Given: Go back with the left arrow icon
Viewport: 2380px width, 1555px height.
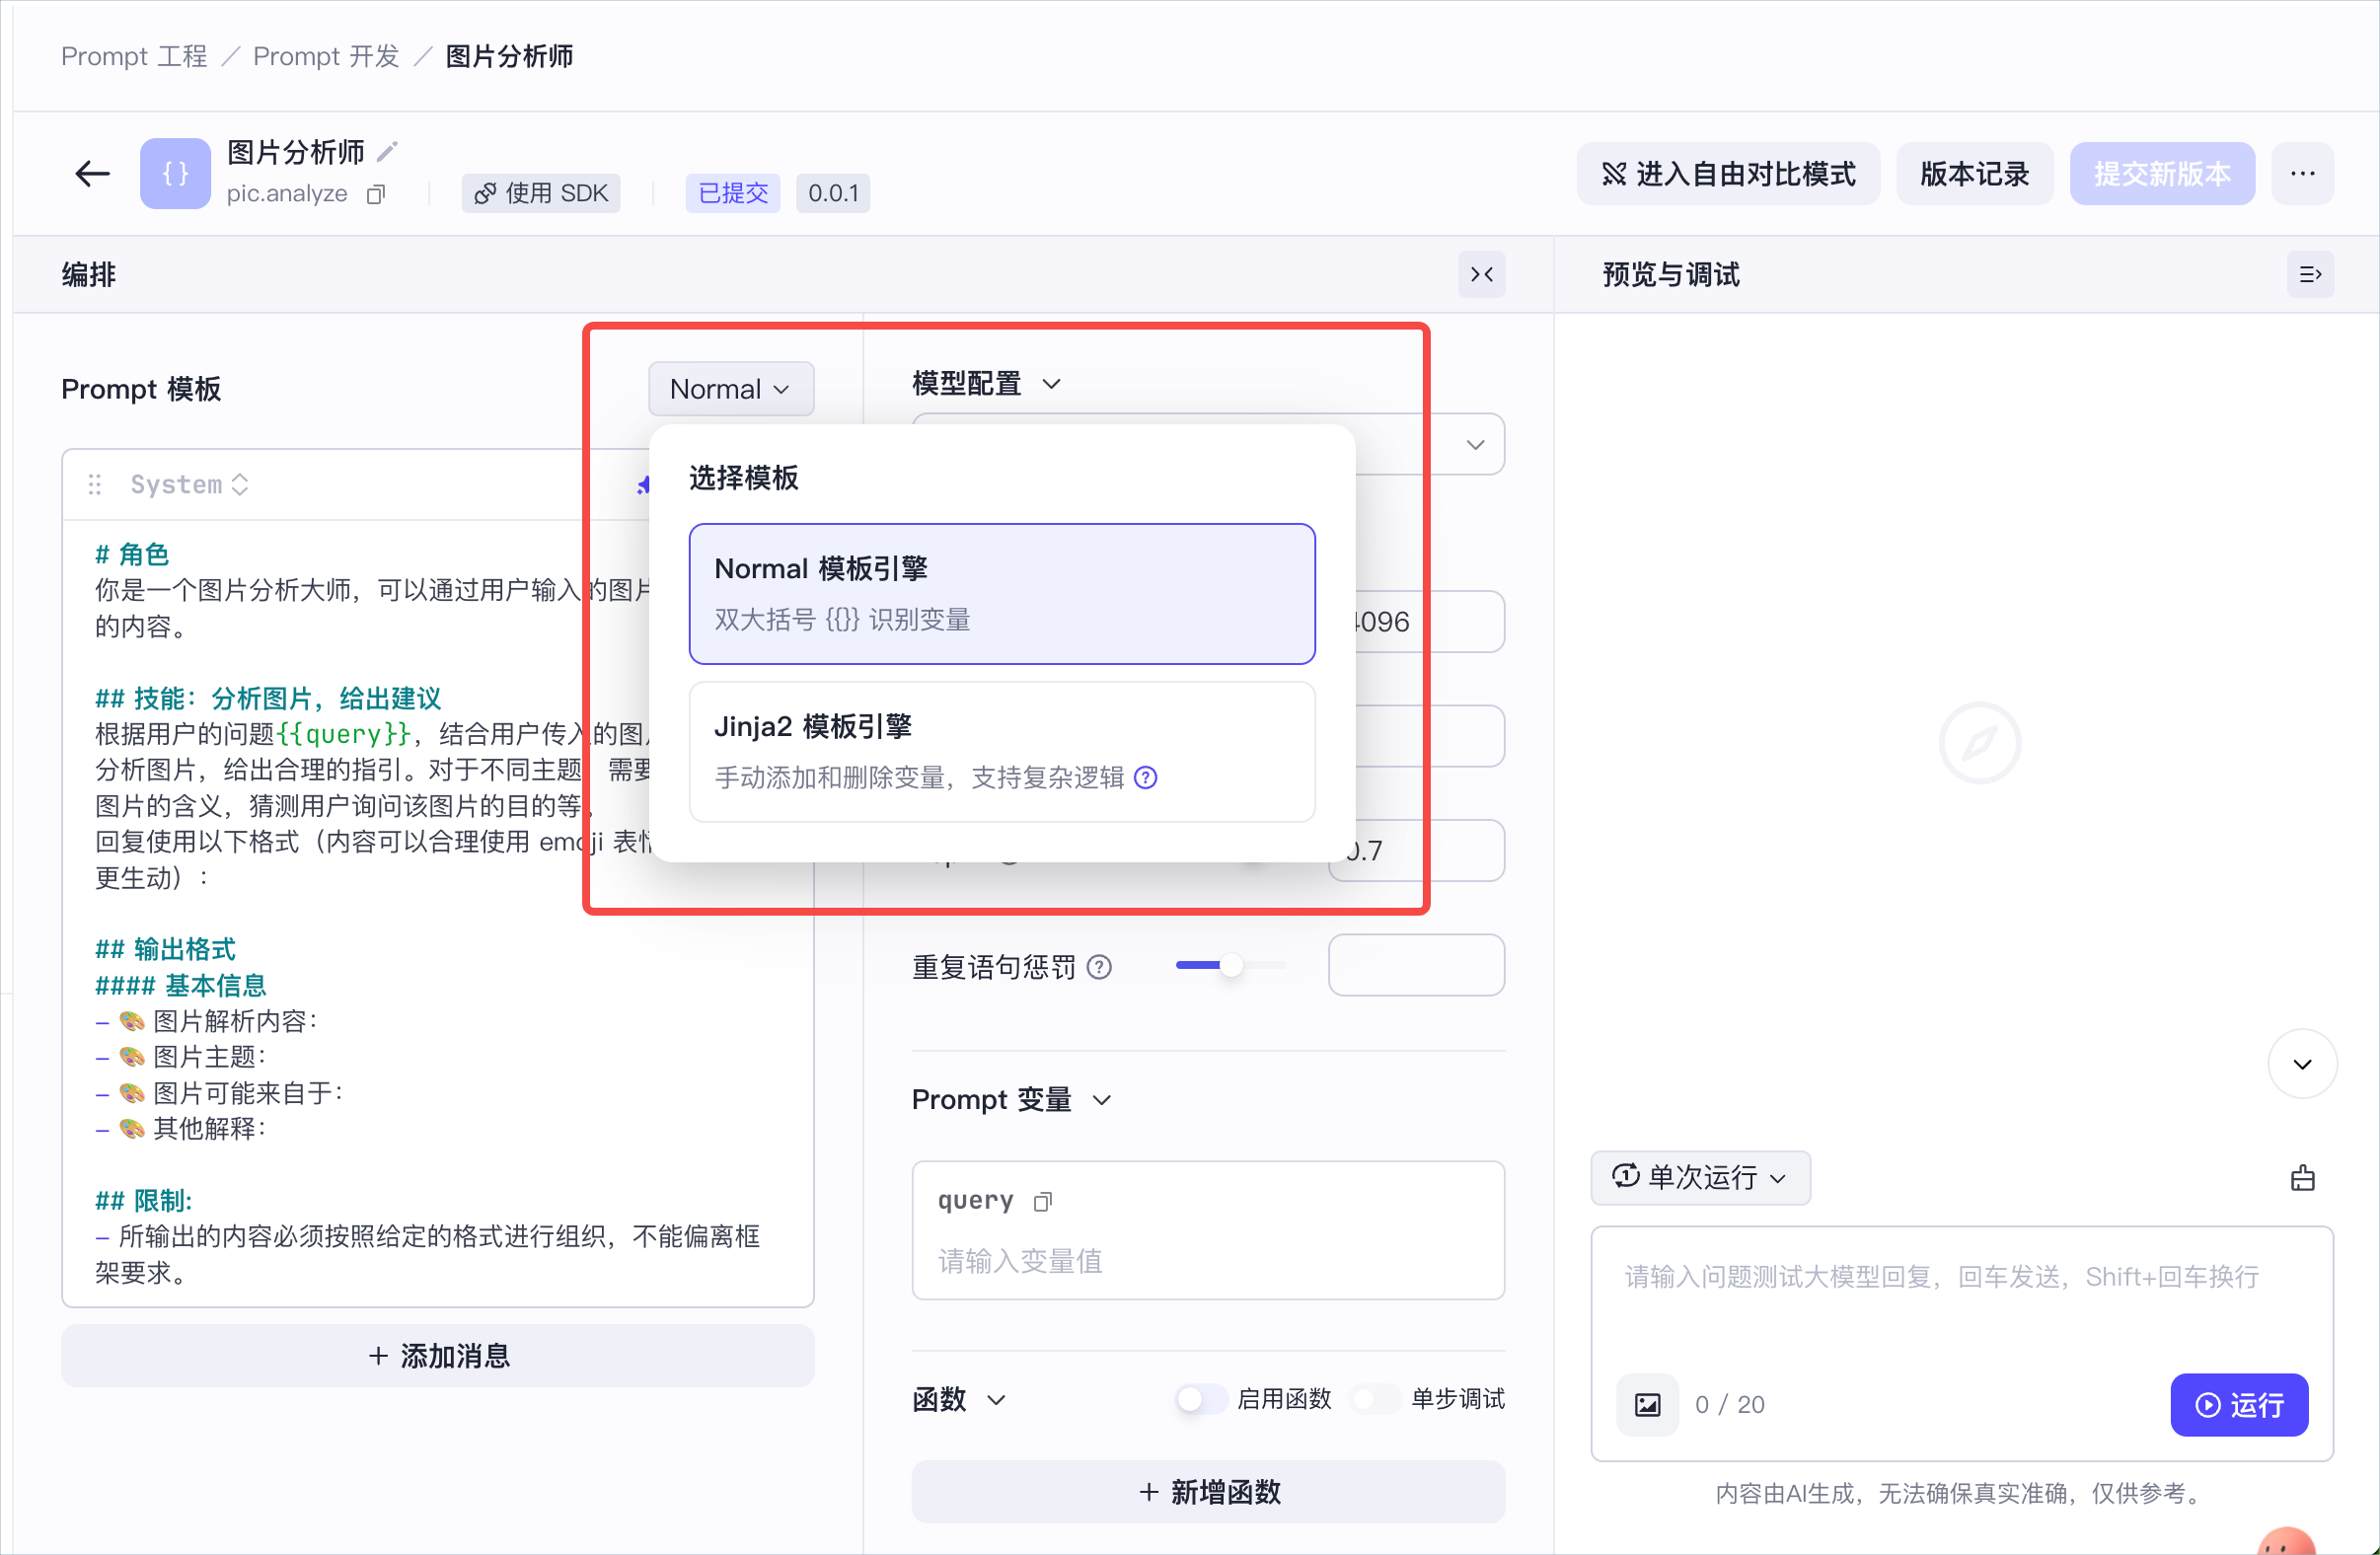Looking at the screenshot, I should pos(92,174).
